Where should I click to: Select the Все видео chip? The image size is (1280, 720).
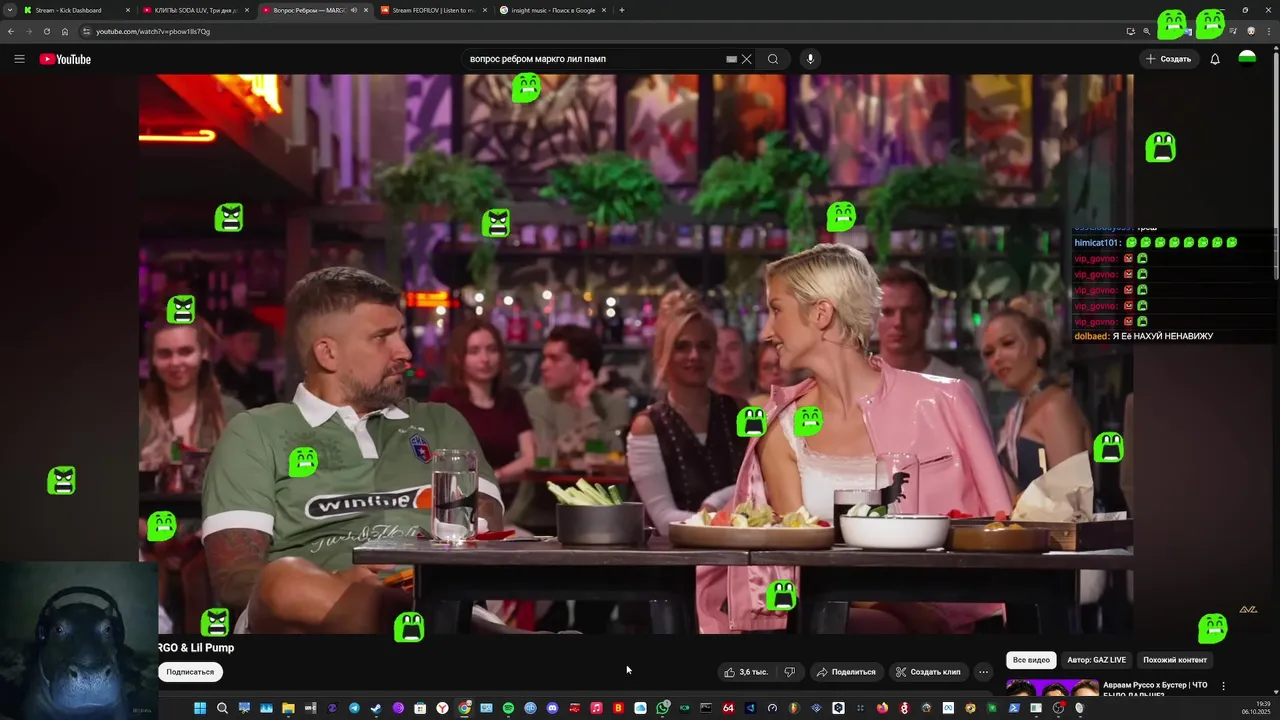click(x=1031, y=660)
